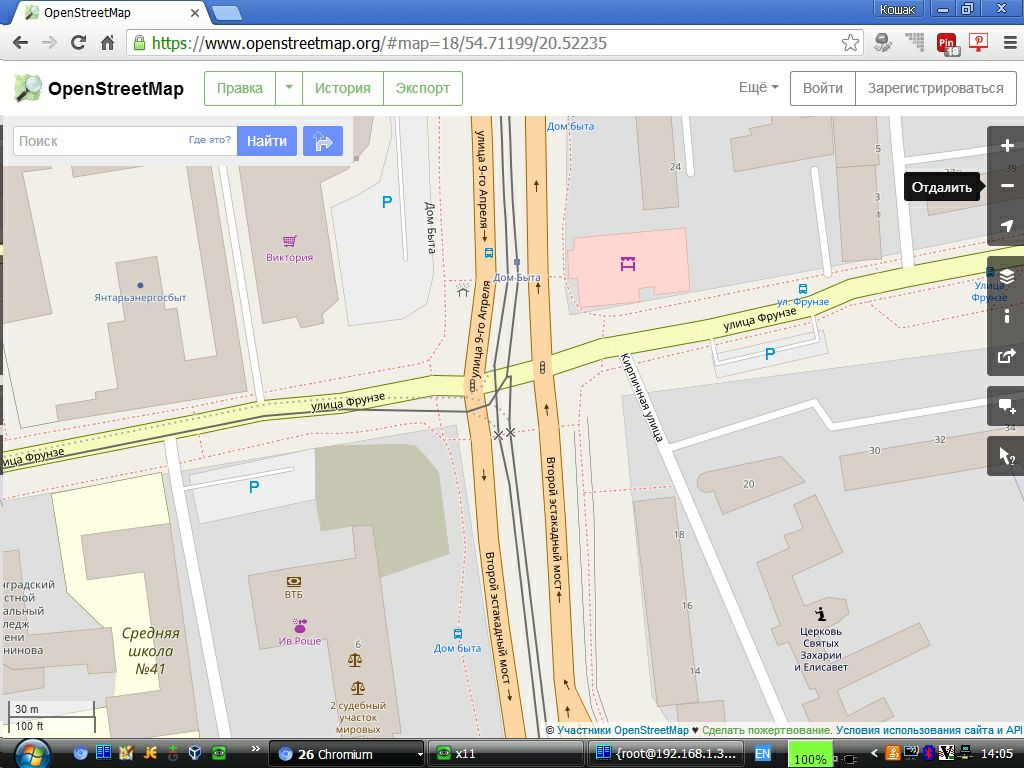Reload the OpenStreetMap page
Screen dimensions: 1024x768
pyautogui.click(x=78, y=43)
